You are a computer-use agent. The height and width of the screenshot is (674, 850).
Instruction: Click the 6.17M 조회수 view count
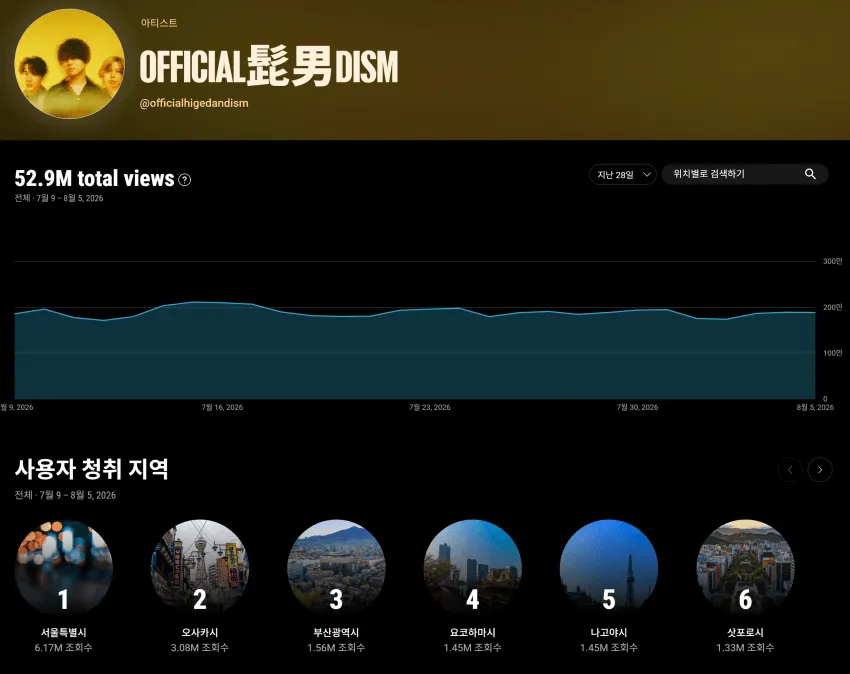[x=63, y=647]
